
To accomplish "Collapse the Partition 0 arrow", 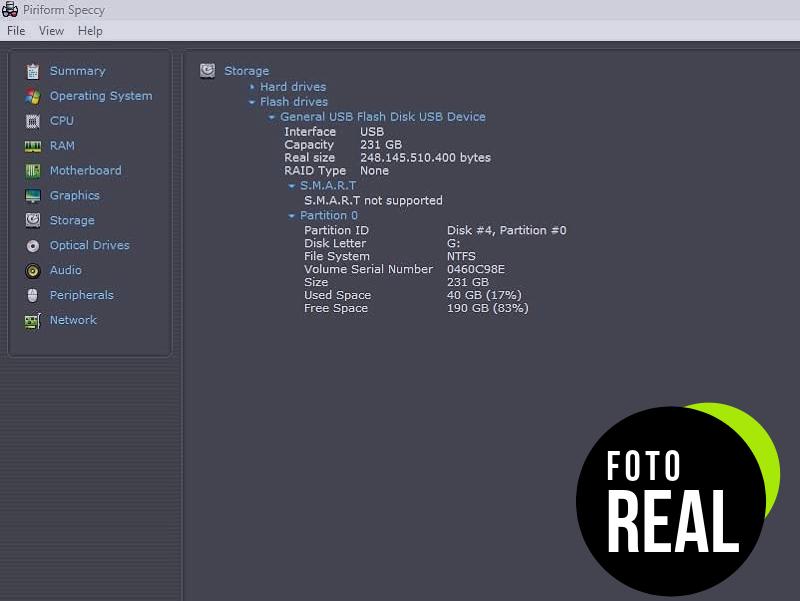I will pyautogui.click(x=291, y=216).
